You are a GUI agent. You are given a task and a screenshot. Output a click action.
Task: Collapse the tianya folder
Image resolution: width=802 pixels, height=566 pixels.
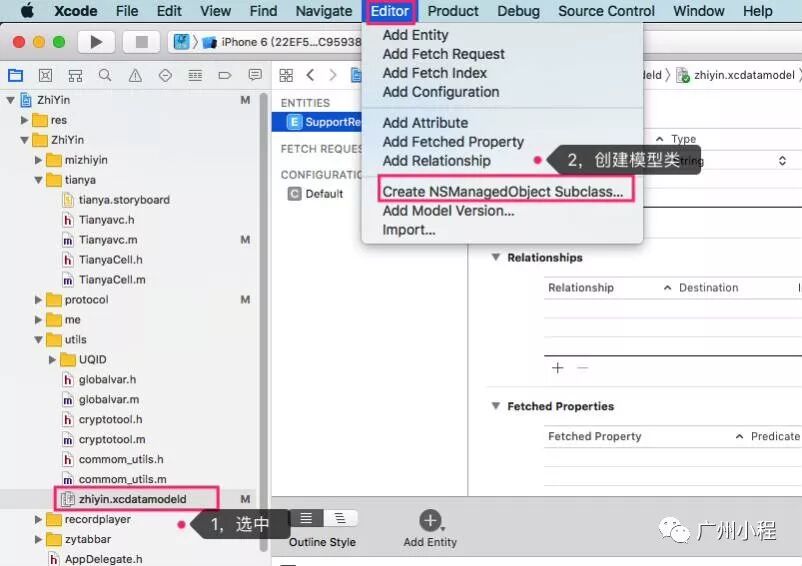pos(38,180)
